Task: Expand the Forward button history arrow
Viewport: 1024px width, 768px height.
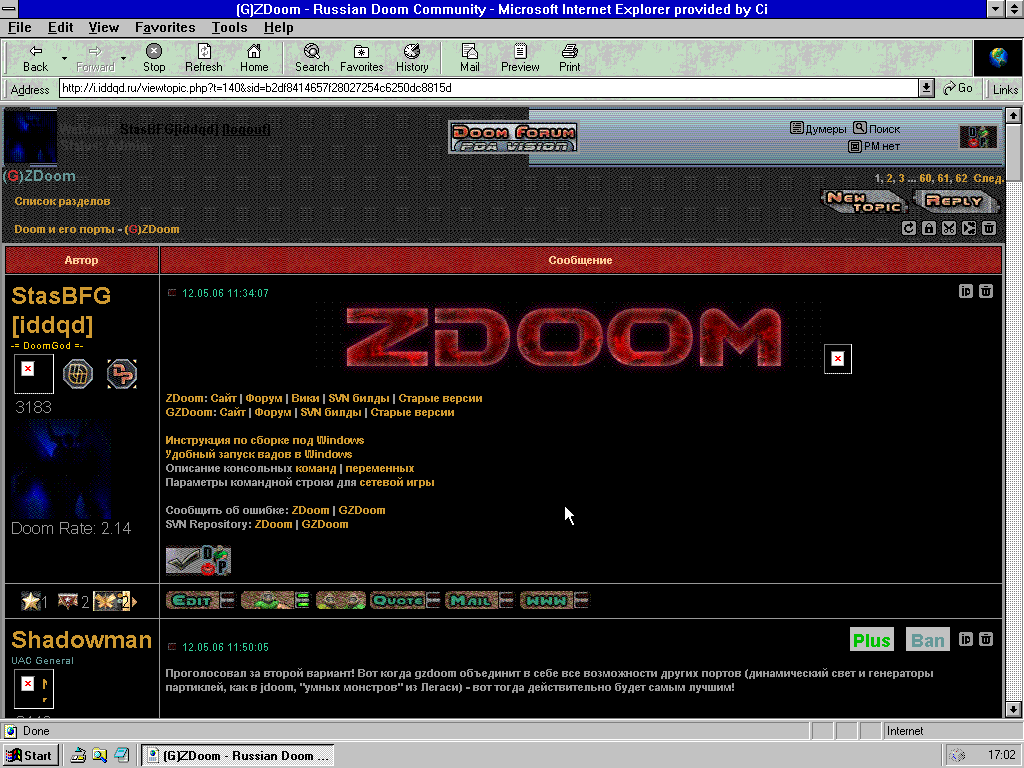Action: pyautogui.click(x=124, y=58)
